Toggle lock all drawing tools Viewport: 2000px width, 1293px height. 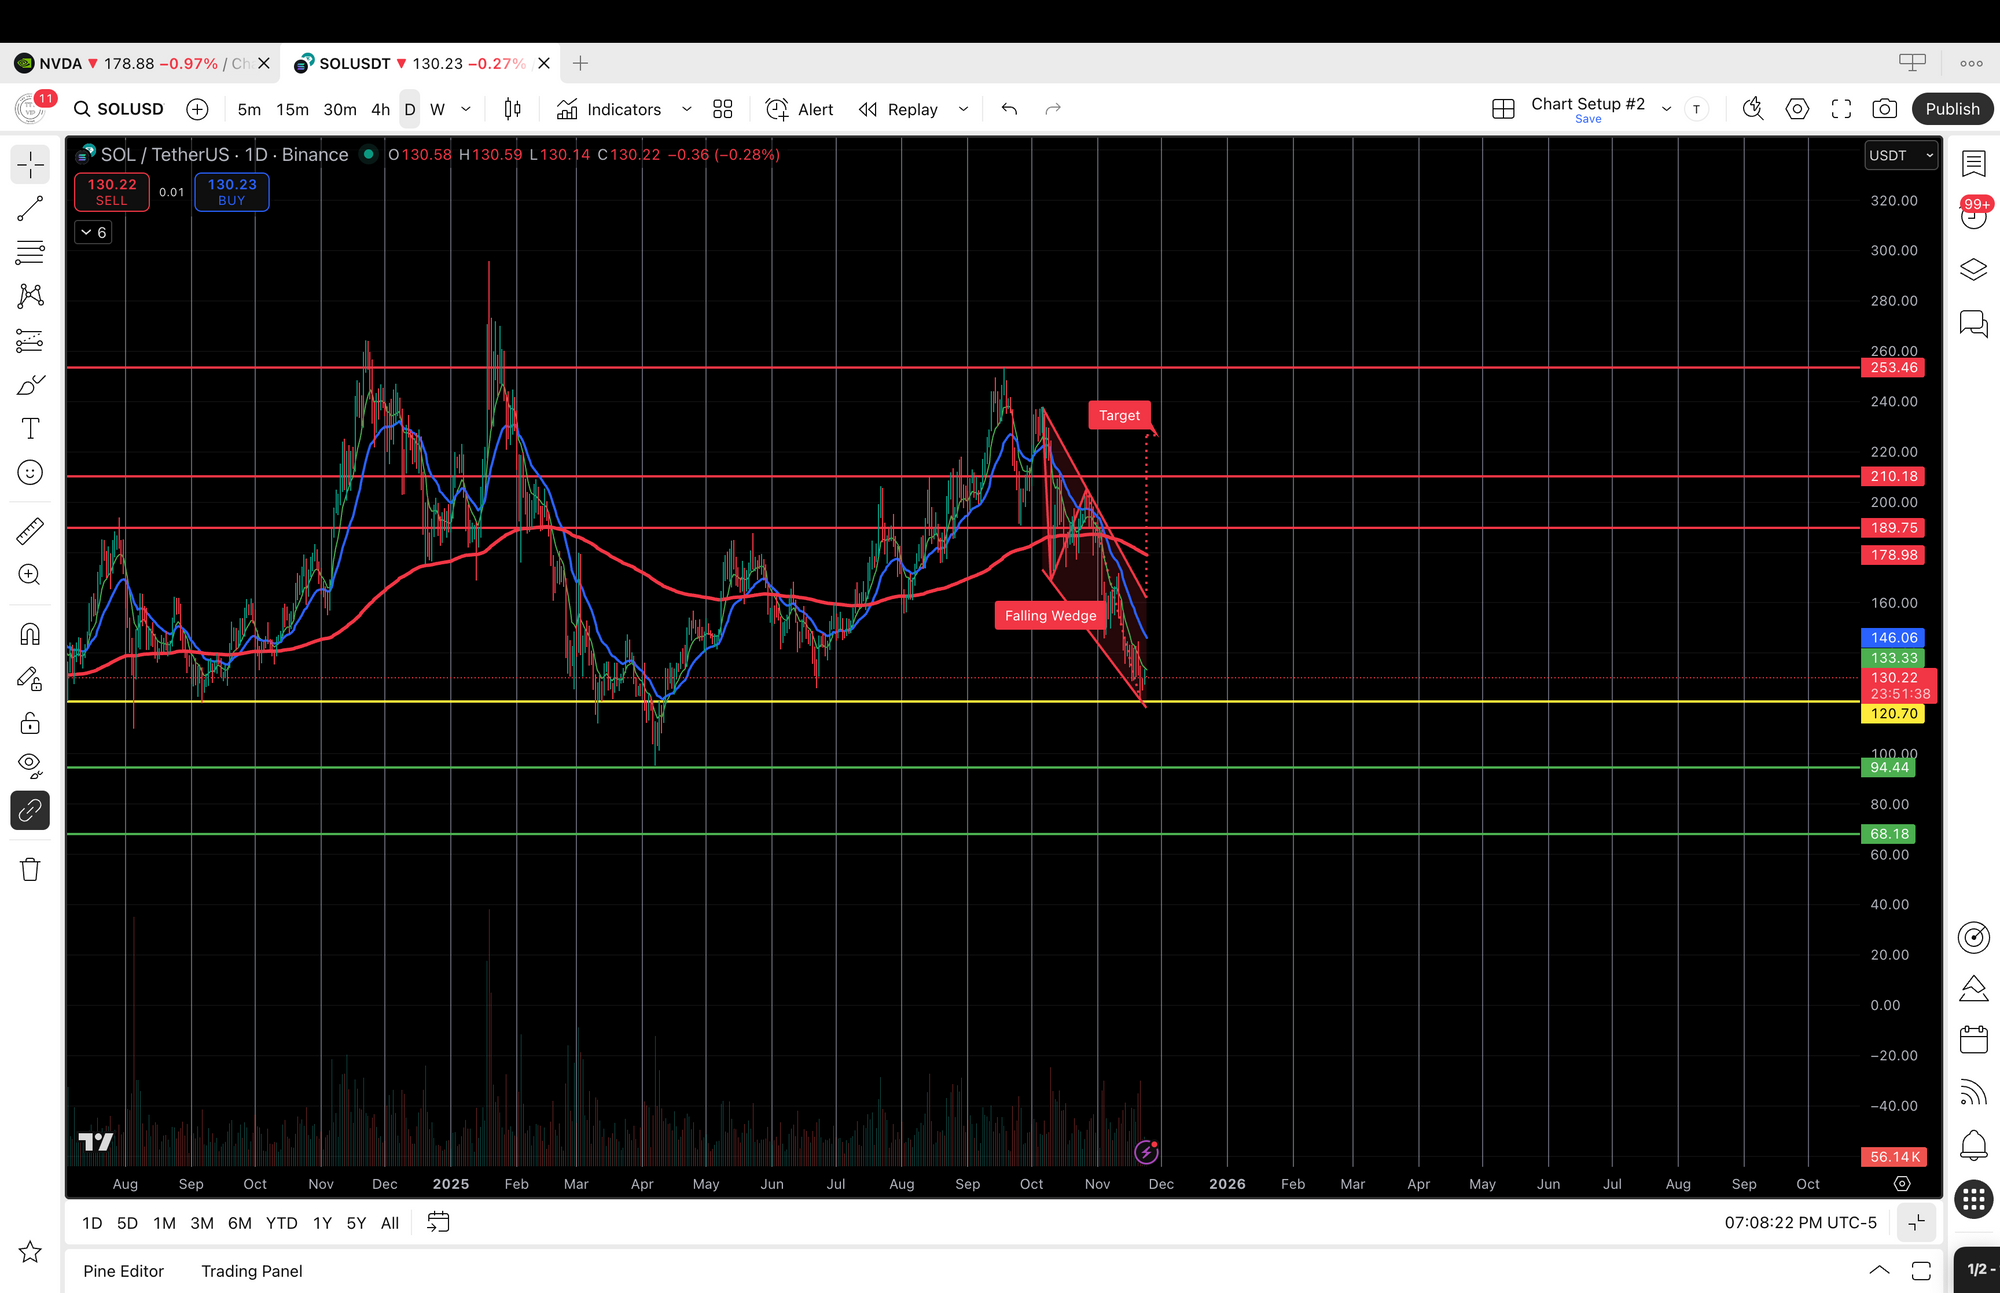tap(30, 722)
